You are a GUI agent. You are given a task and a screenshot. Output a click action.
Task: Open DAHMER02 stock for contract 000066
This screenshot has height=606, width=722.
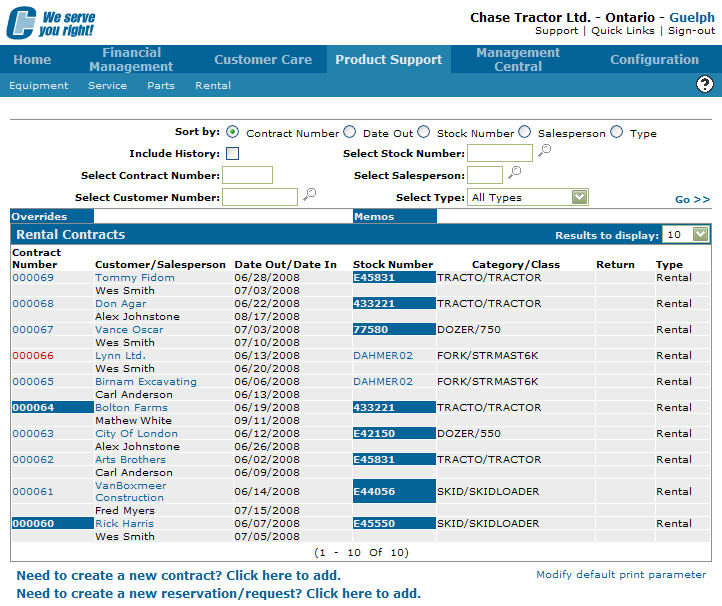pyautogui.click(x=383, y=355)
